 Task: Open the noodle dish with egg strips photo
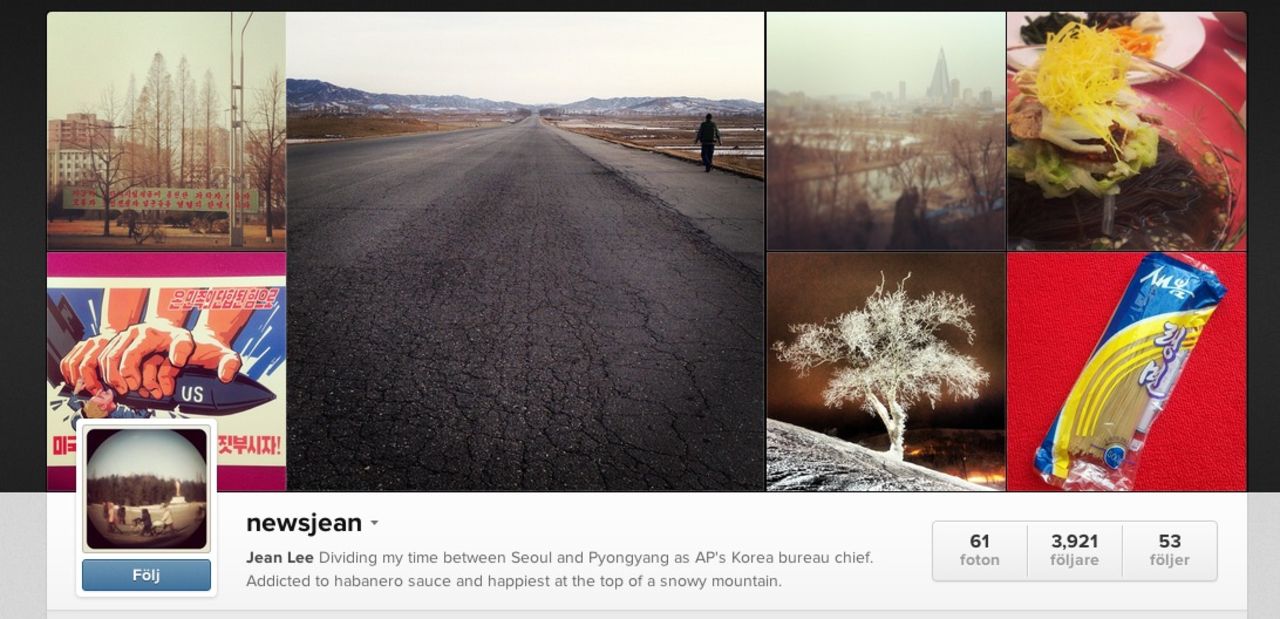click(x=1127, y=131)
